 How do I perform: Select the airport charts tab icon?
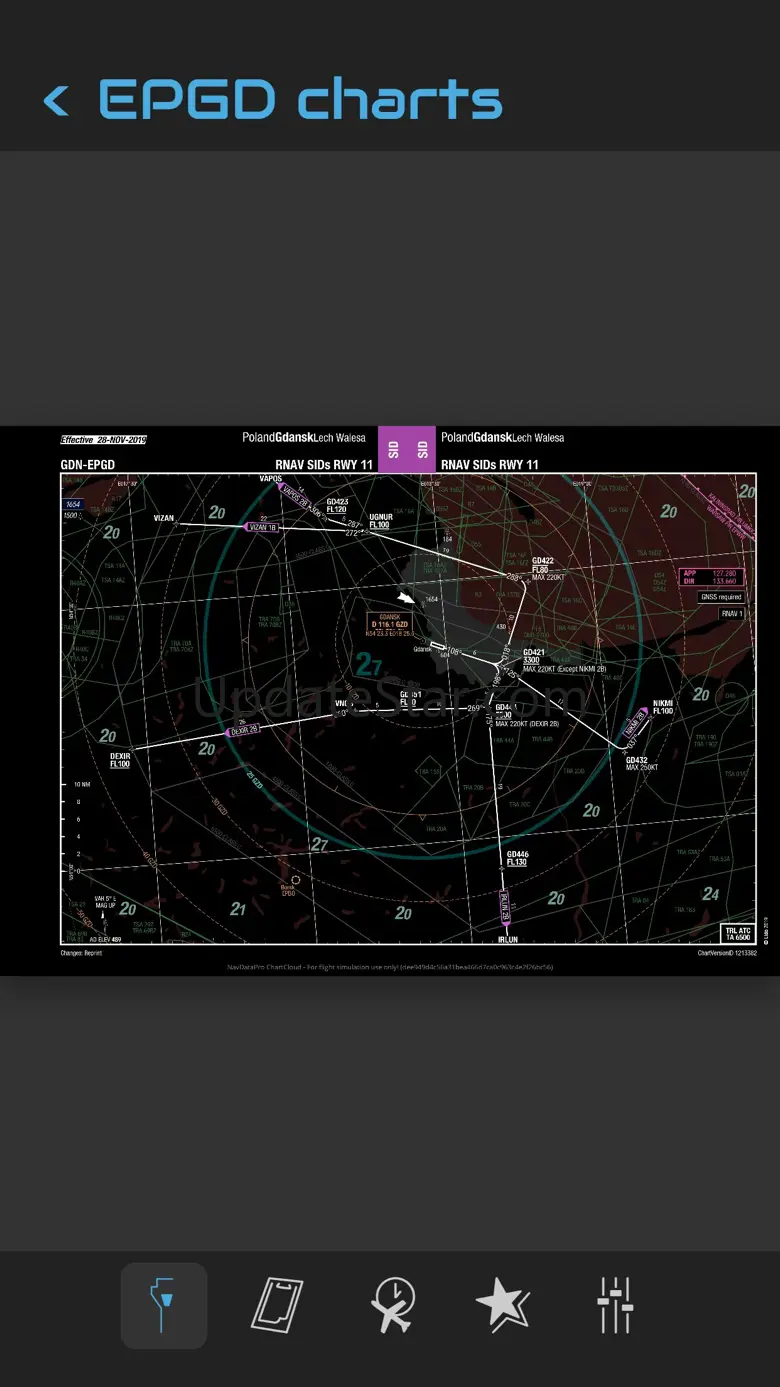[164, 1305]
